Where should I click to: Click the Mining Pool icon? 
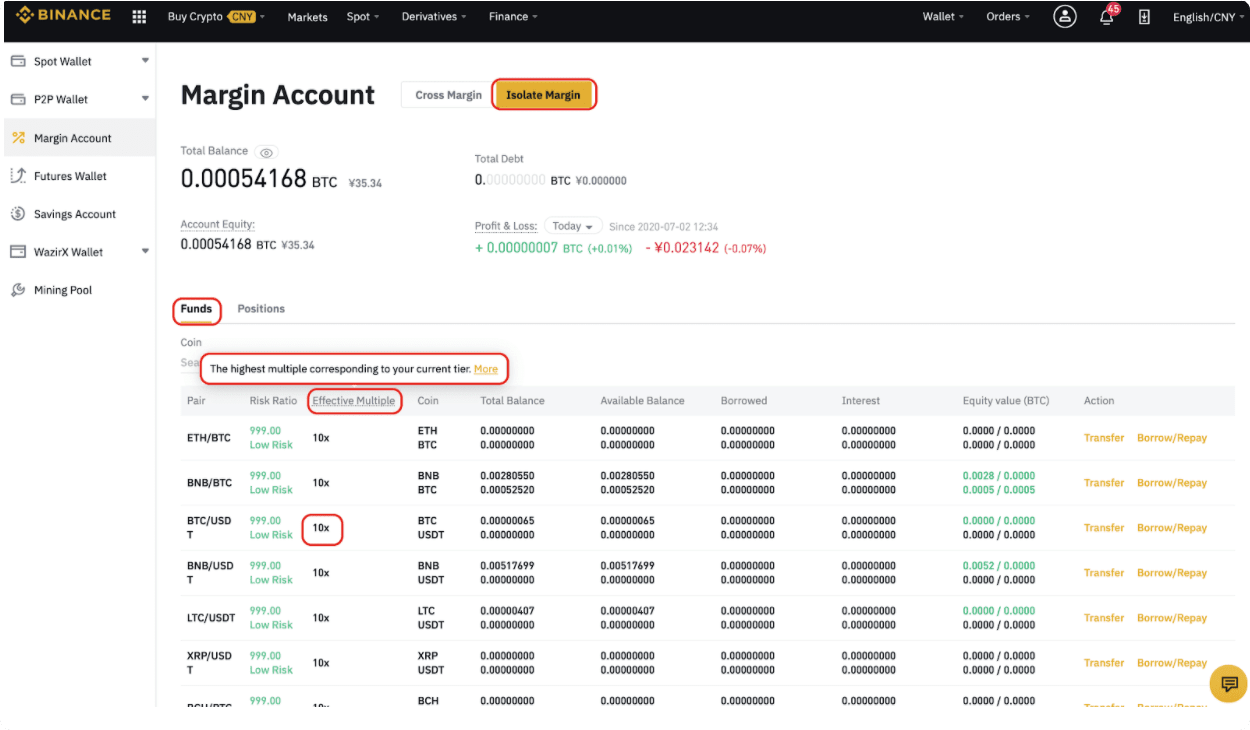[18, 290]
